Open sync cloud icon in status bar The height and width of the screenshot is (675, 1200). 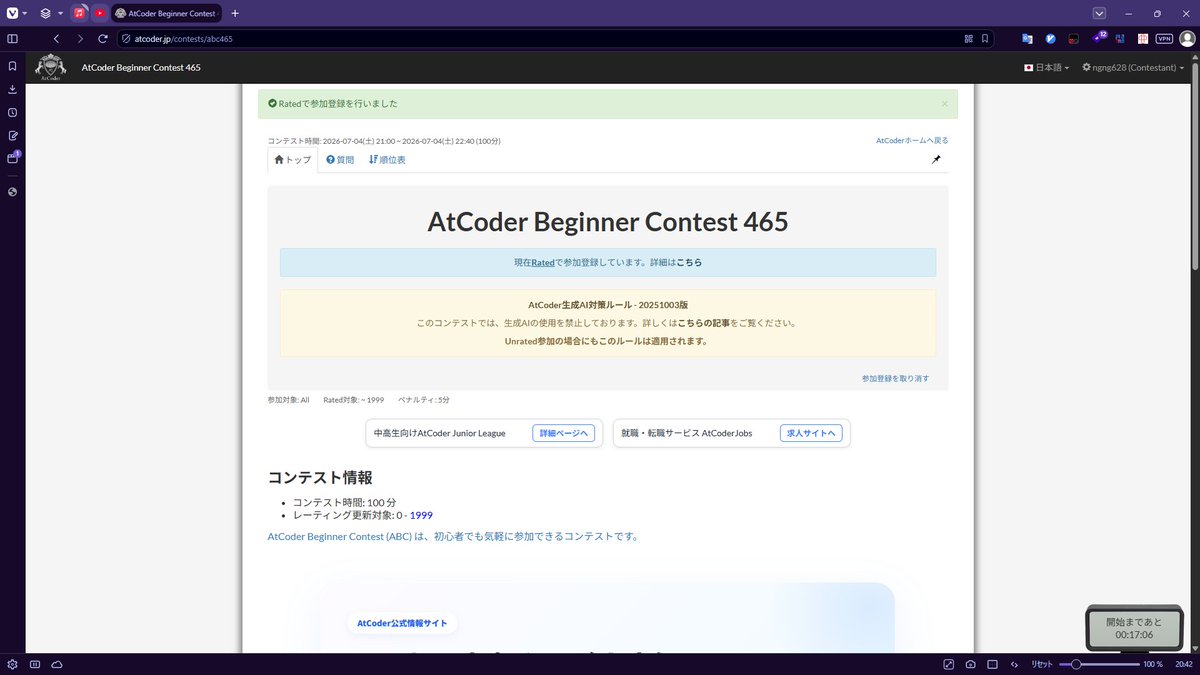(x=56, y=664)
